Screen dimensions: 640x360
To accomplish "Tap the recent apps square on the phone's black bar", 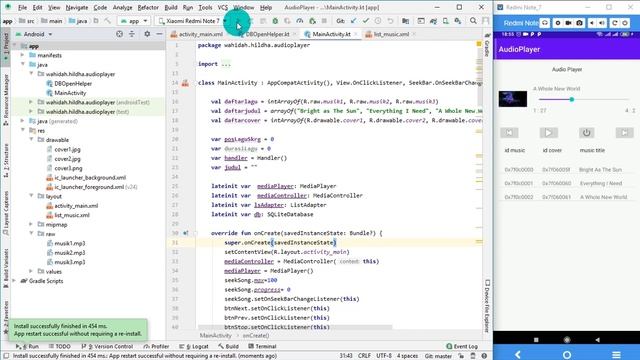I will [x=536, y=340].
